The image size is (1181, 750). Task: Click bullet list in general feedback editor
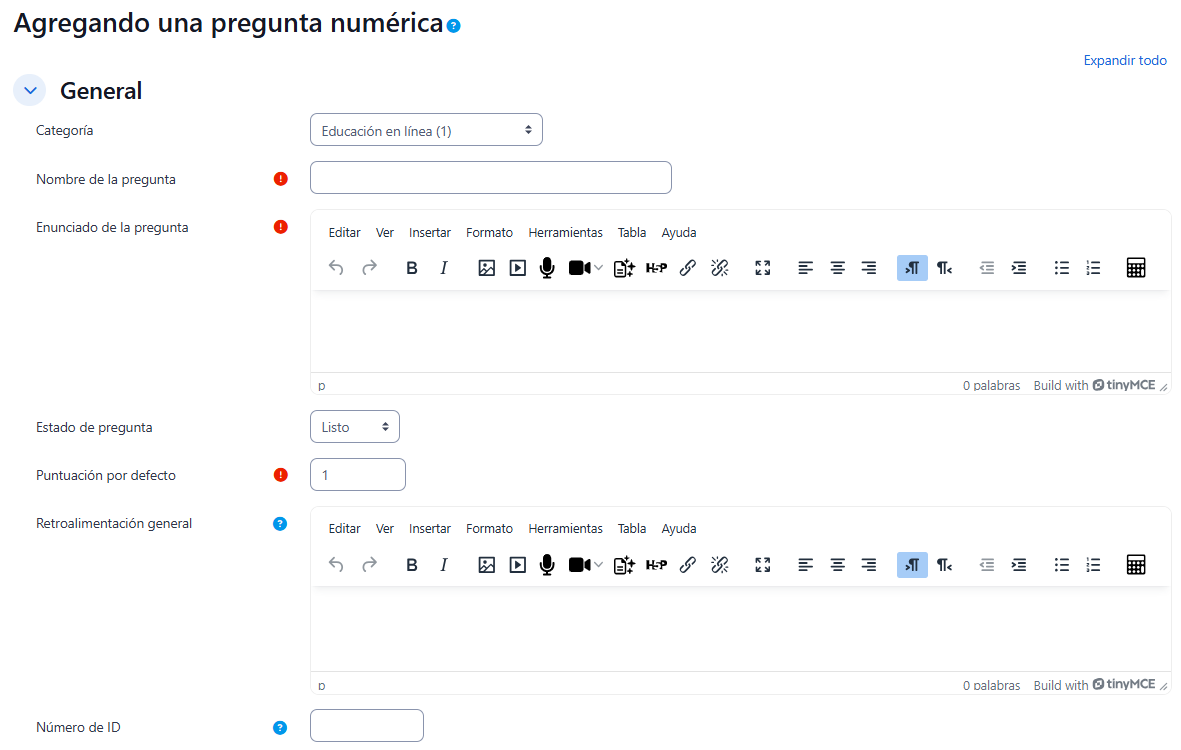[1062, 564]
